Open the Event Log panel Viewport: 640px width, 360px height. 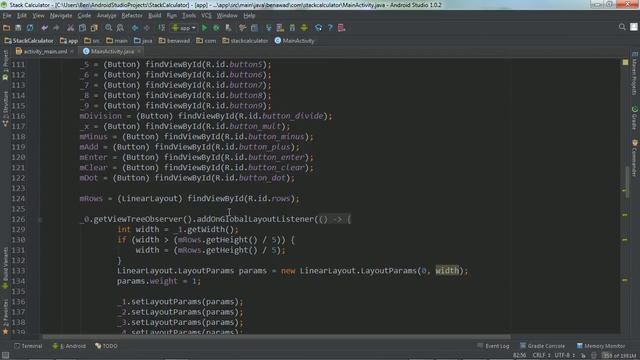[493, 346]
